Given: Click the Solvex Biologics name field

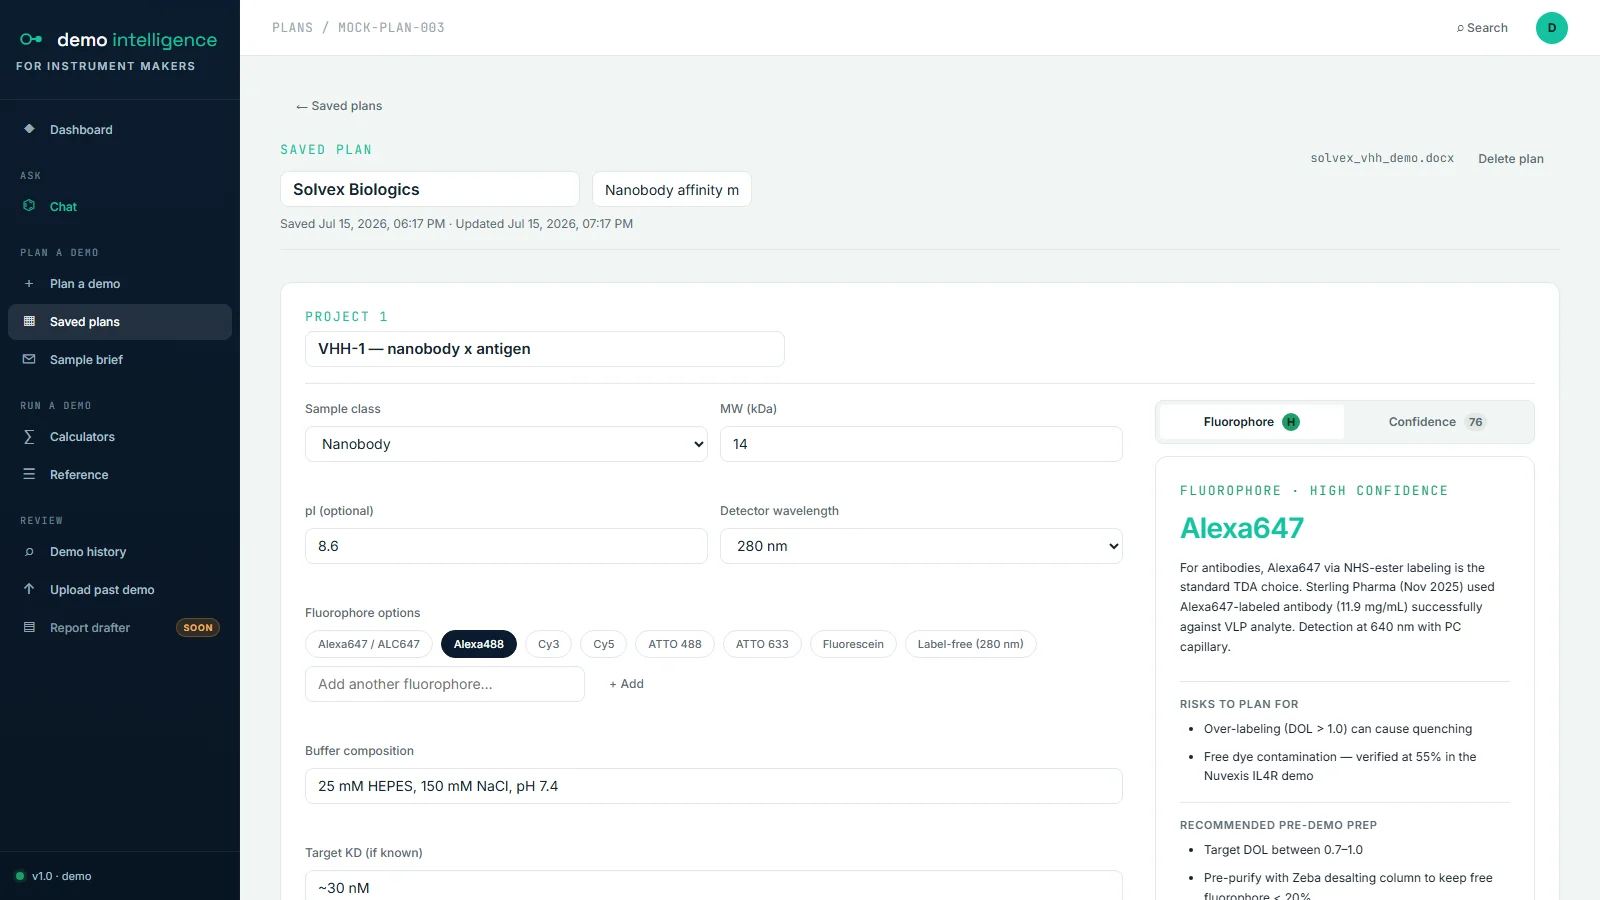Looking at the screenshot, I should point(430,189).
